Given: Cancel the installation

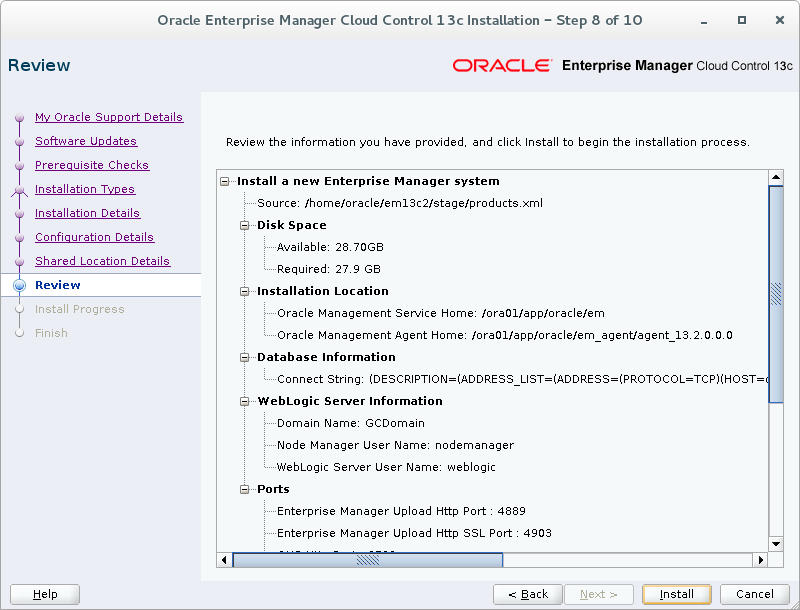Looking at the screenshot, I should tap(755, 594).
